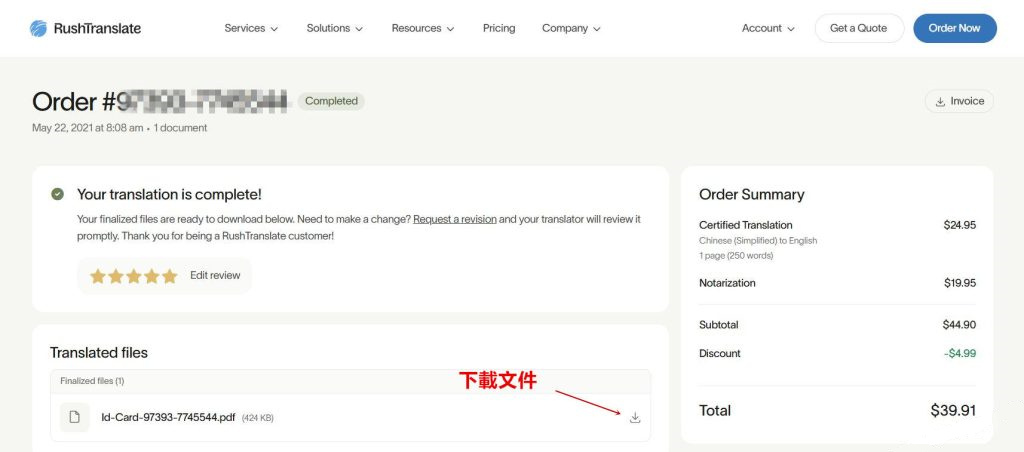Click the green checkmark completion icon
Image resolution: width=1024 pixels, height=452 pixels.
tap(58, 194)
